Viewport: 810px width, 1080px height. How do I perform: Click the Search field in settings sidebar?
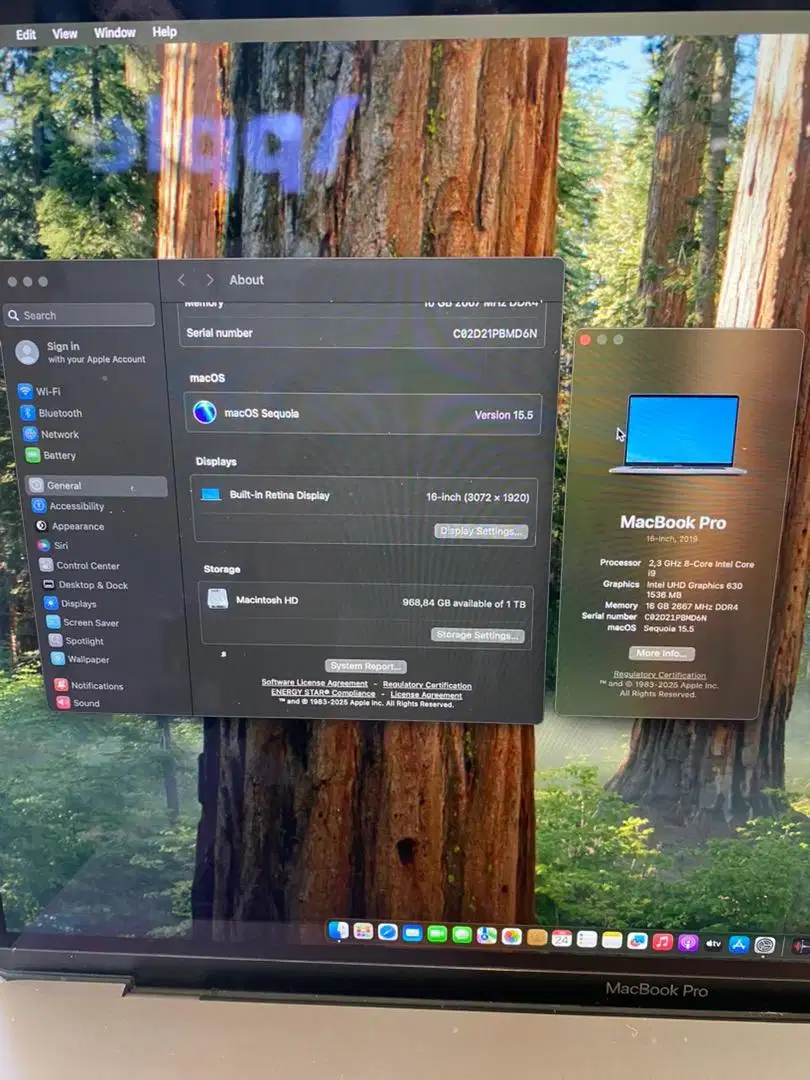80,315
